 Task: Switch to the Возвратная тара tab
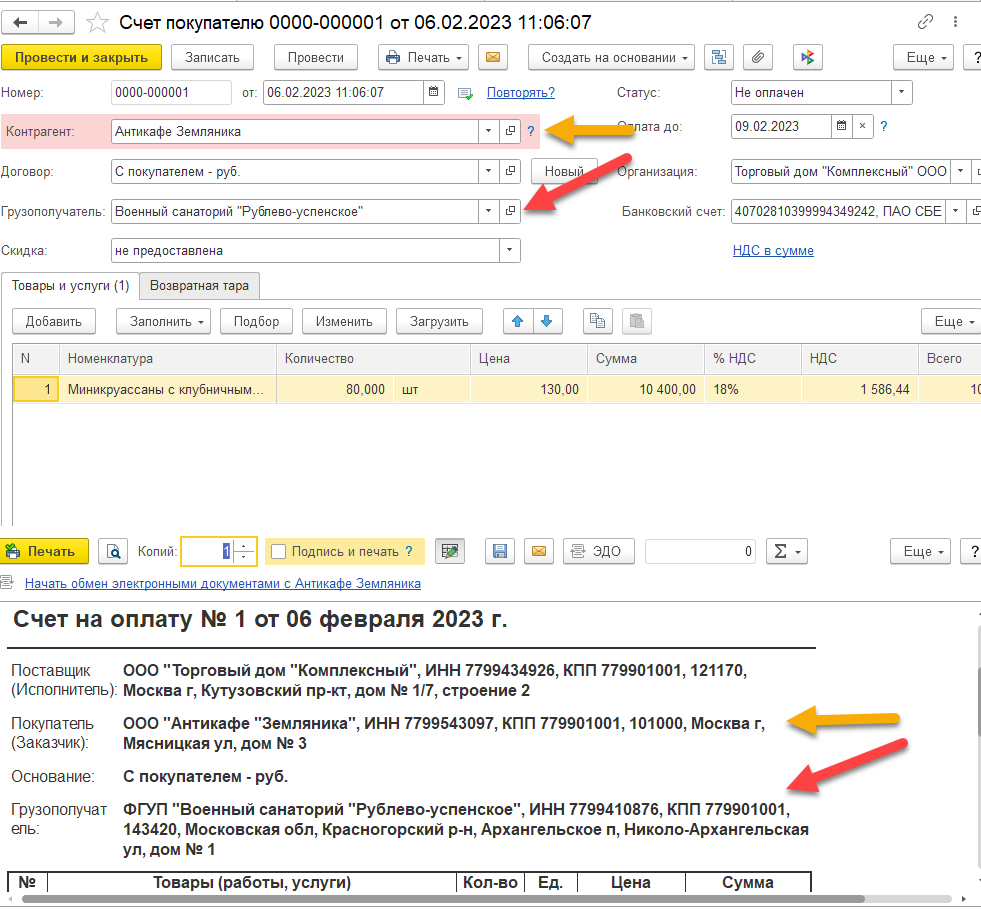tap(200, 286)
